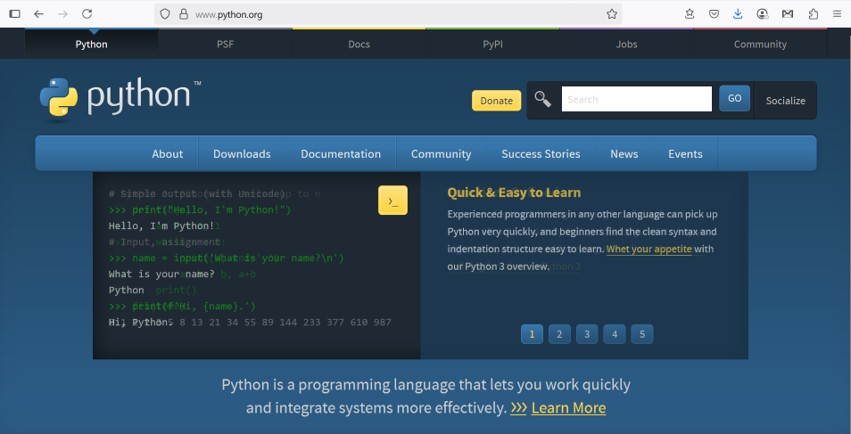Select the Community top tab
The width and height of the screenshot is (851, 434).
click(x=760, y=44)
